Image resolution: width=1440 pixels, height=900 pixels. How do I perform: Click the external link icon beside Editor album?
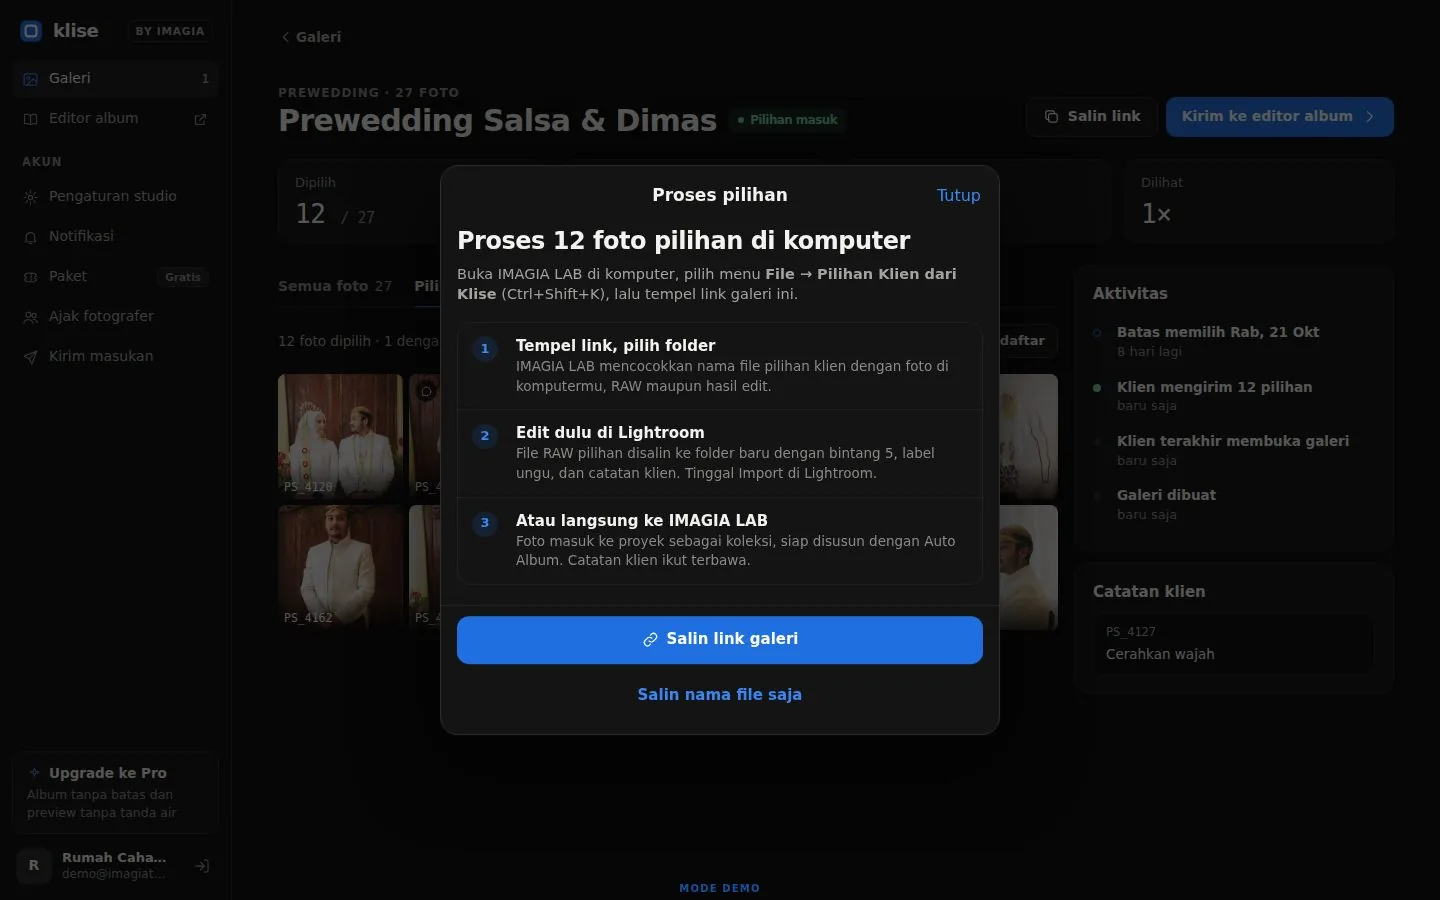pyautogui.click(x=200, y=119)
